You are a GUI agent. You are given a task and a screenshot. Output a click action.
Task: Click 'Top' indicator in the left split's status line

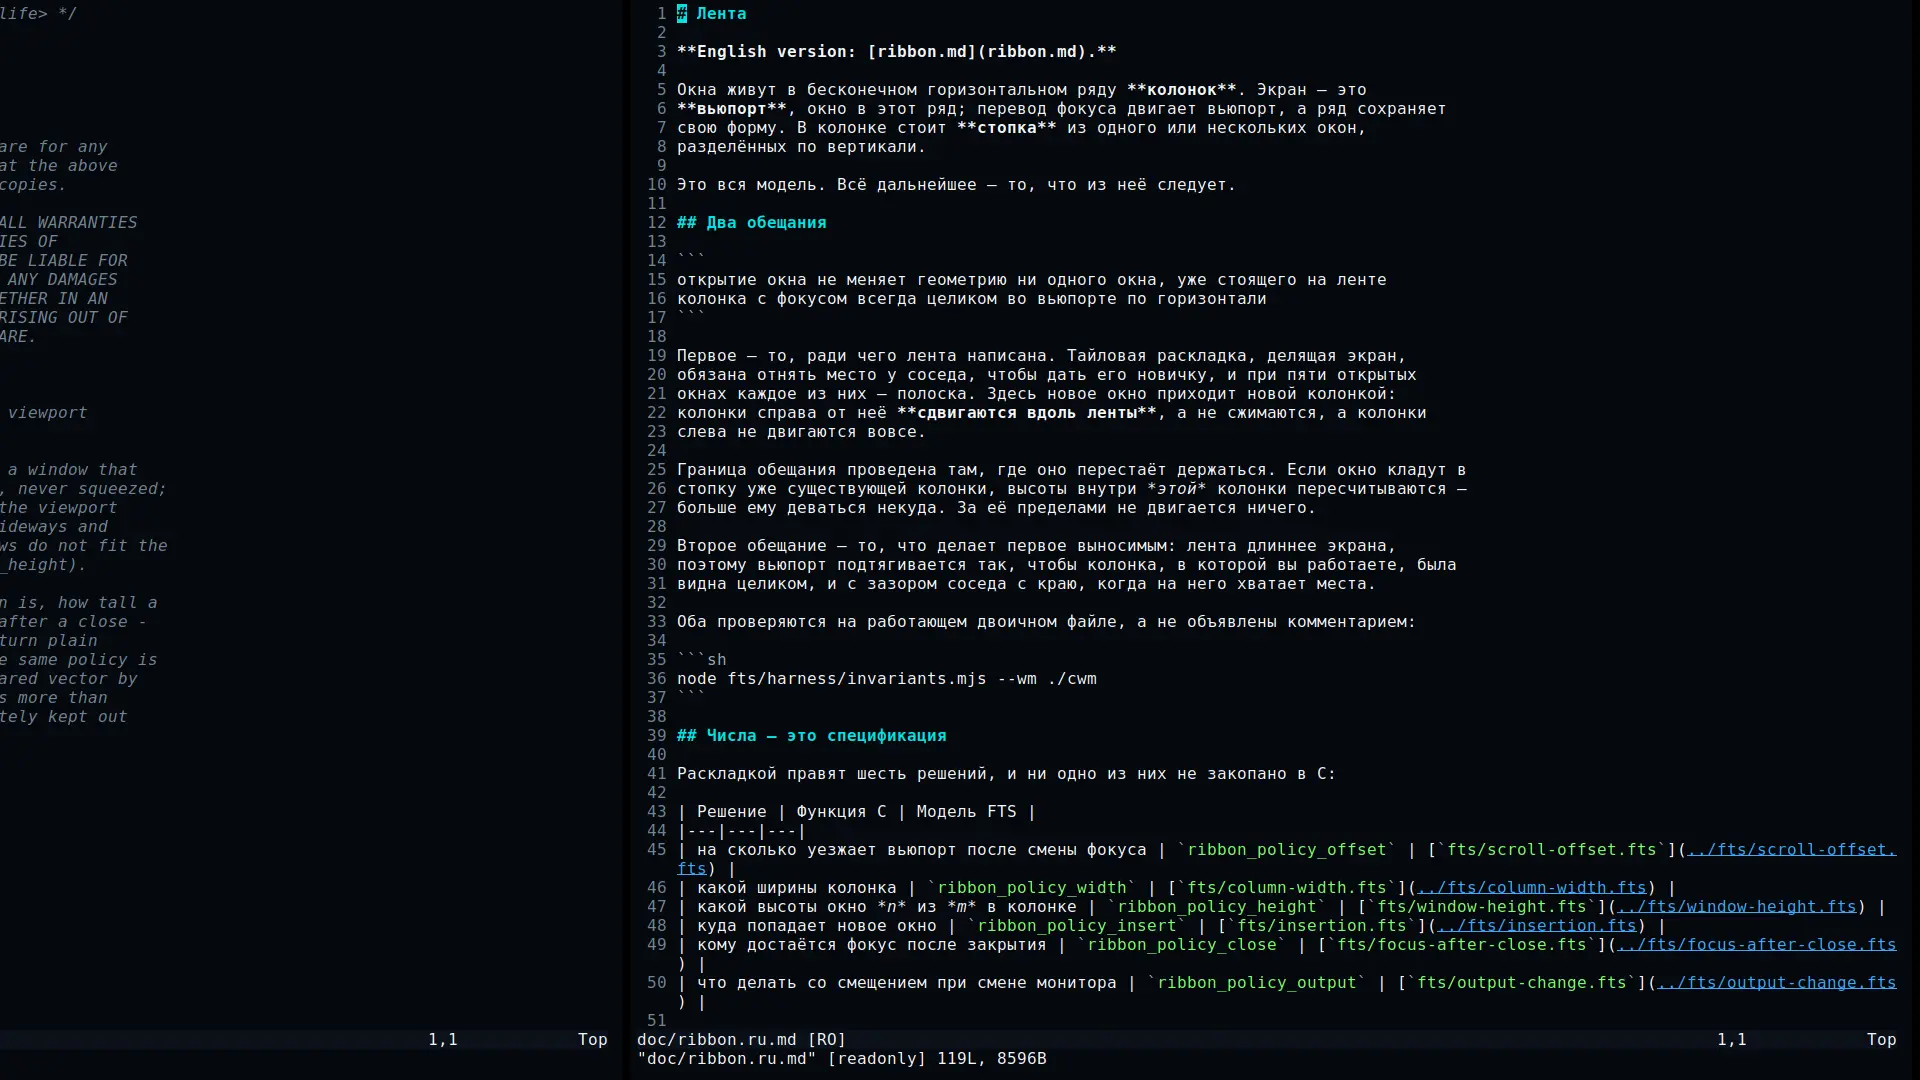(x=593, y=1040)
